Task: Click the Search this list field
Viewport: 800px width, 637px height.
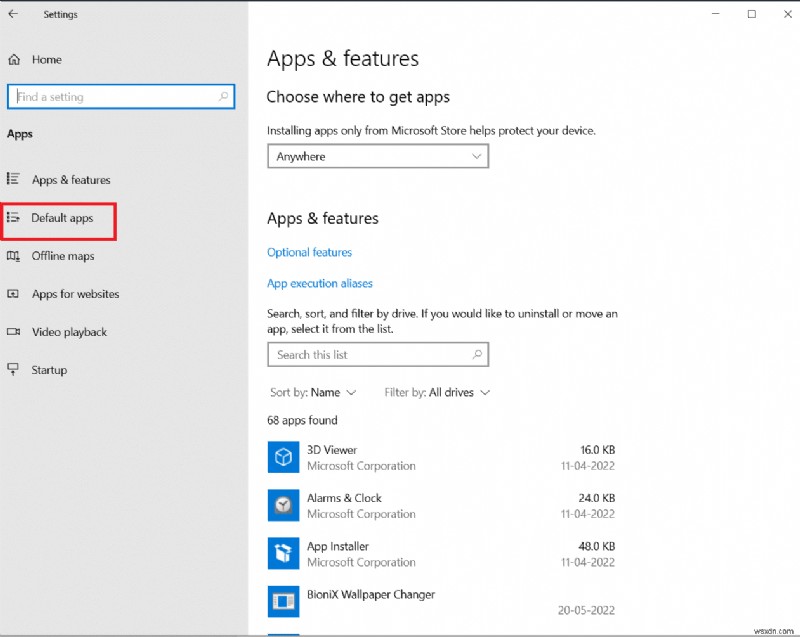Action: point(370,355)
